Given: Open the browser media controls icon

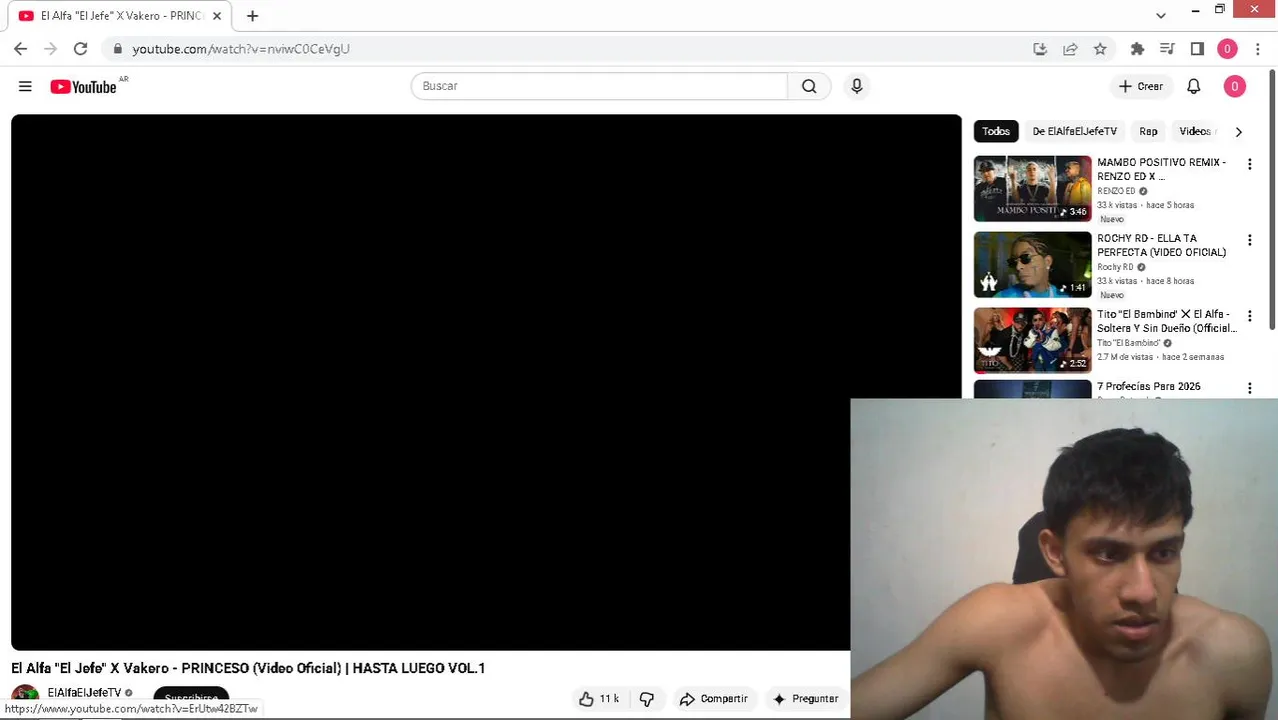Looking at the screenshot, I should point(1167,48).
